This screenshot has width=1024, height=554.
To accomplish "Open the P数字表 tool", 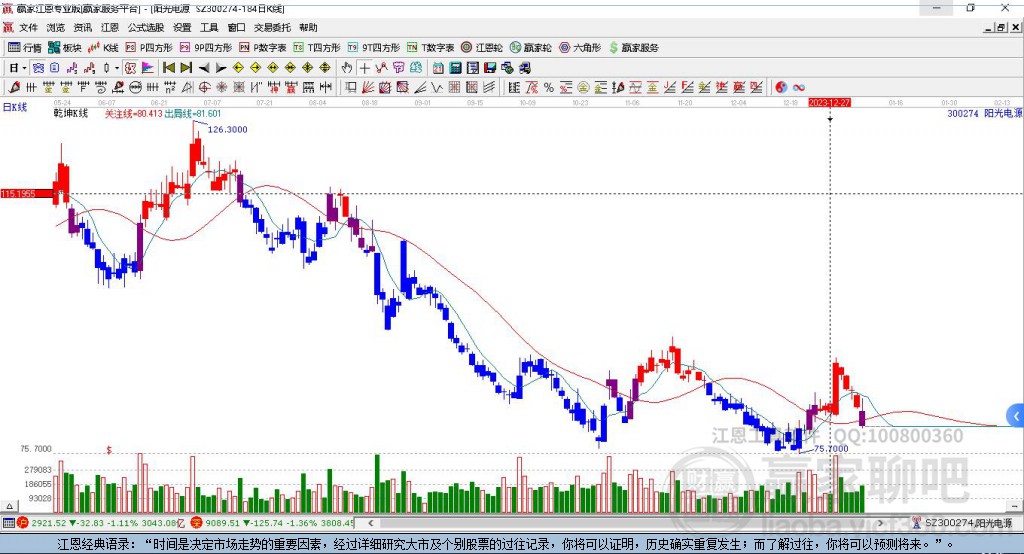I will click(263, 48).
